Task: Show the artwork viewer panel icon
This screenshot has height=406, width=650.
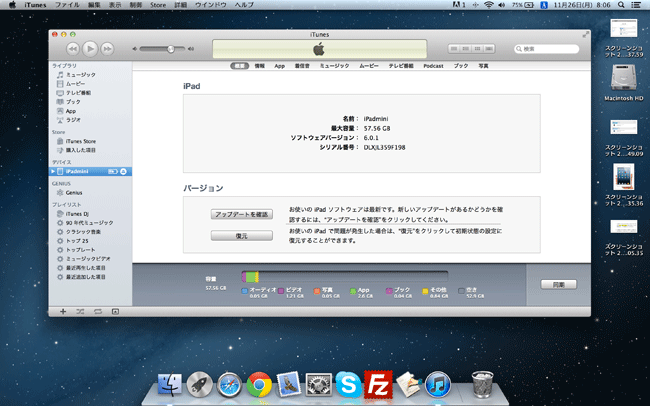Action: tap(115, 311)
